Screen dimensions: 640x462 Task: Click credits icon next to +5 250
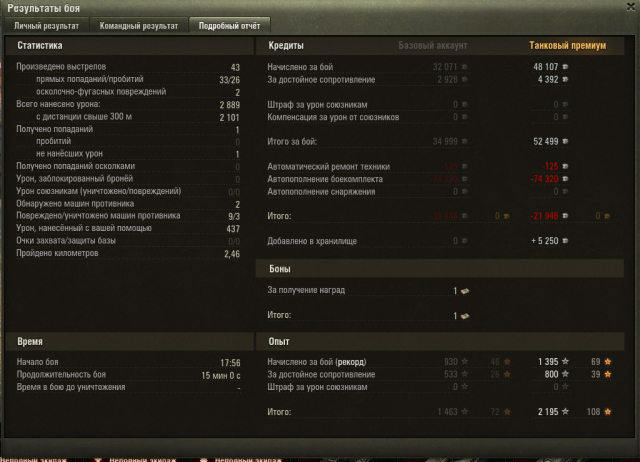click(565, 241)
